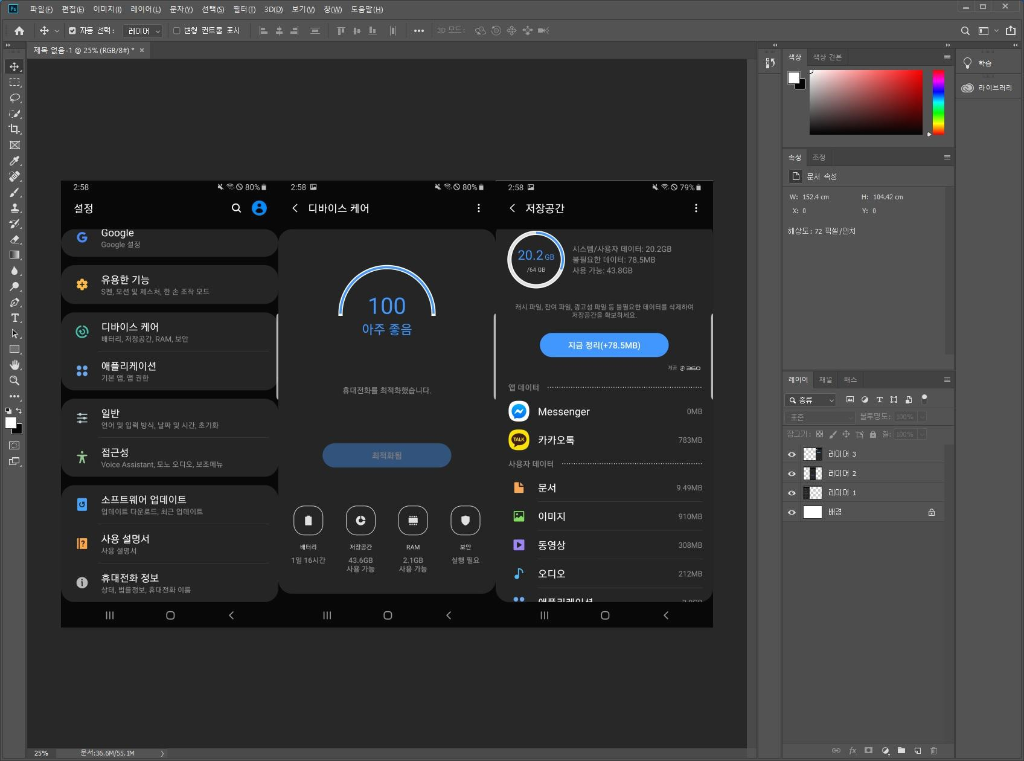
Task: Open the status bar info arrow
Action: 162,753
